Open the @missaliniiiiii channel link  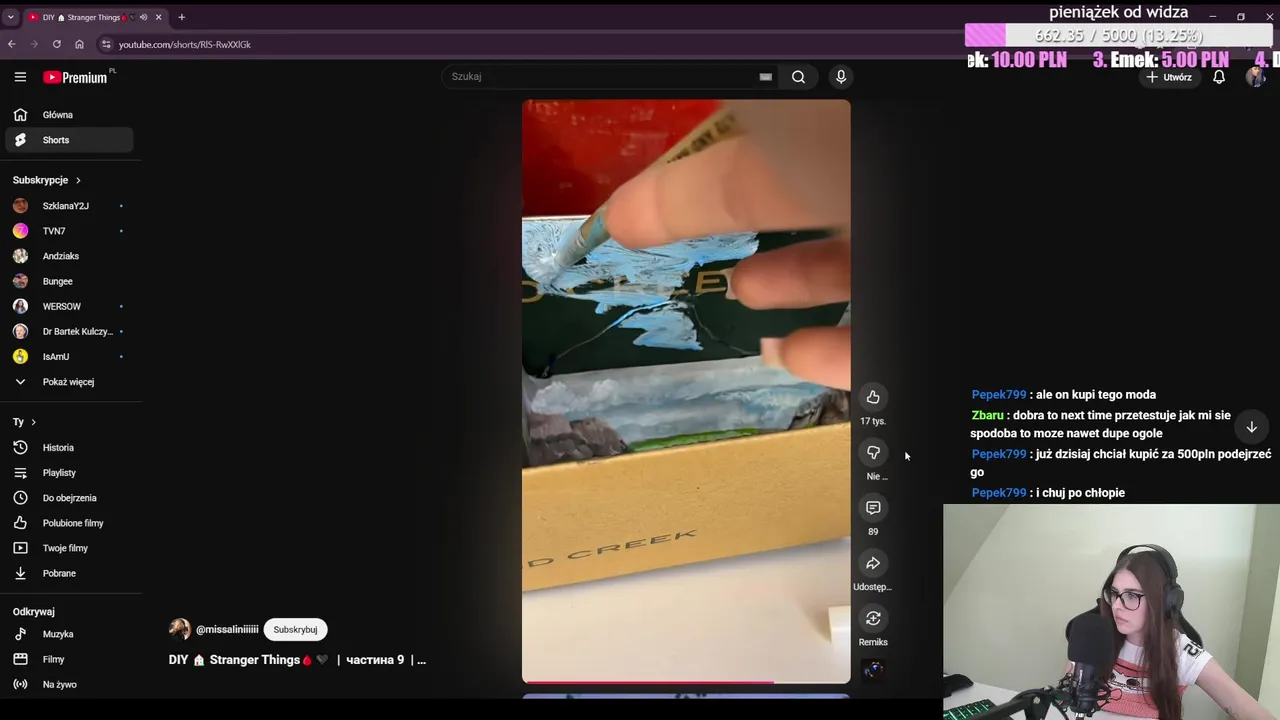tap(227, 629)
